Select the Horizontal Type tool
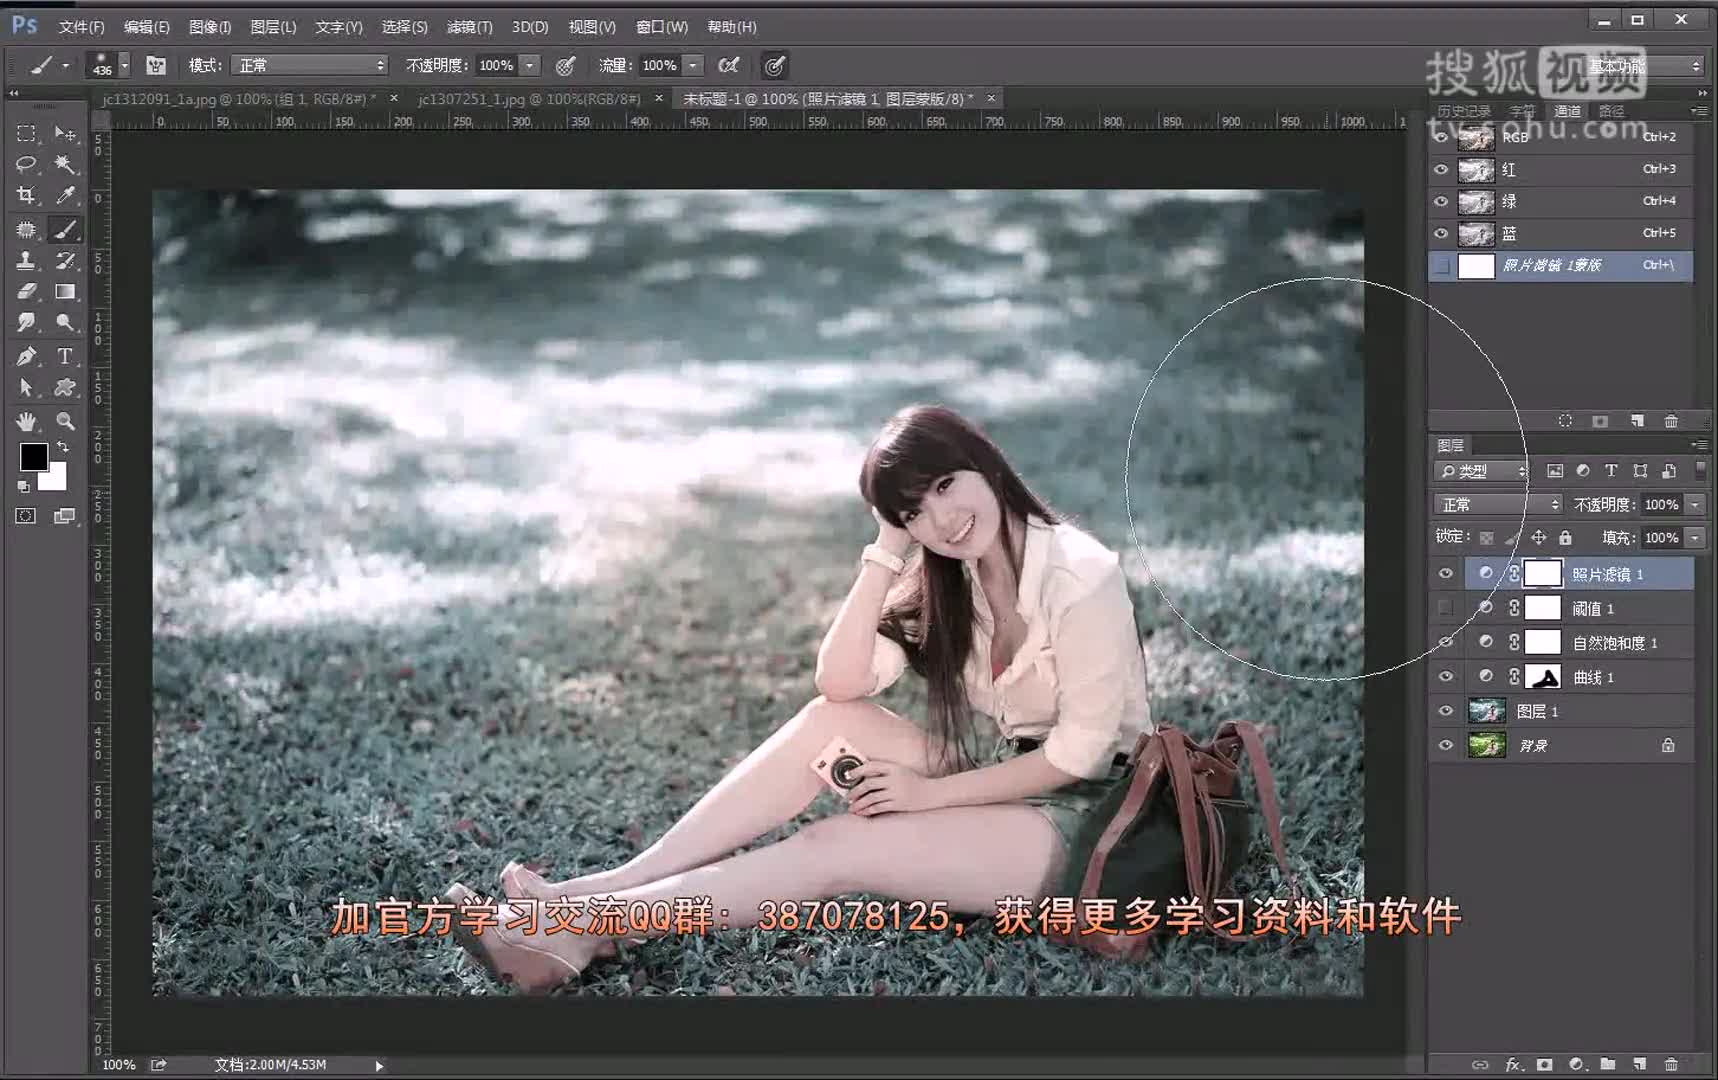The height and width of the screenshot is (1080, 1718). (x=65, y=356)
